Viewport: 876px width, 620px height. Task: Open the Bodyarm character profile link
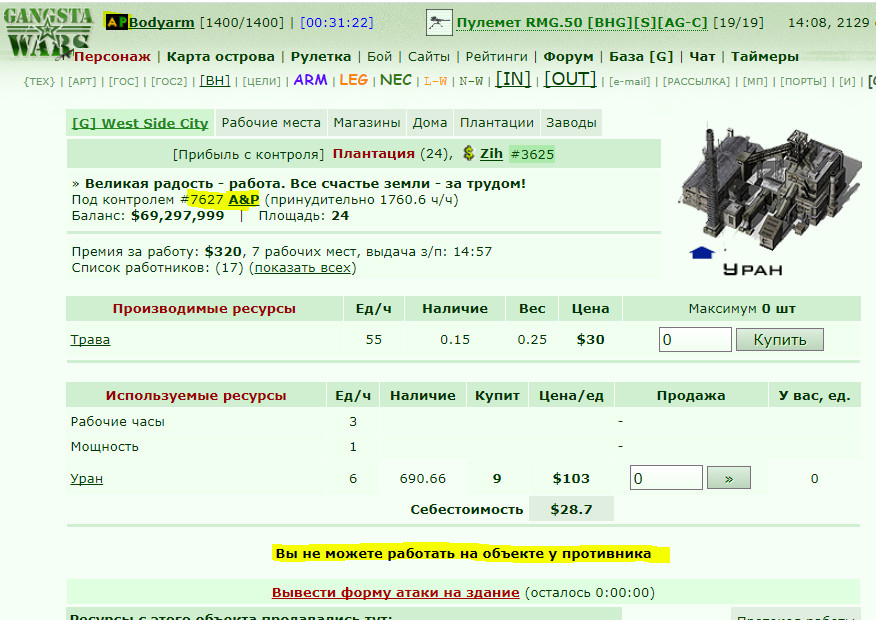coord(161,22)
